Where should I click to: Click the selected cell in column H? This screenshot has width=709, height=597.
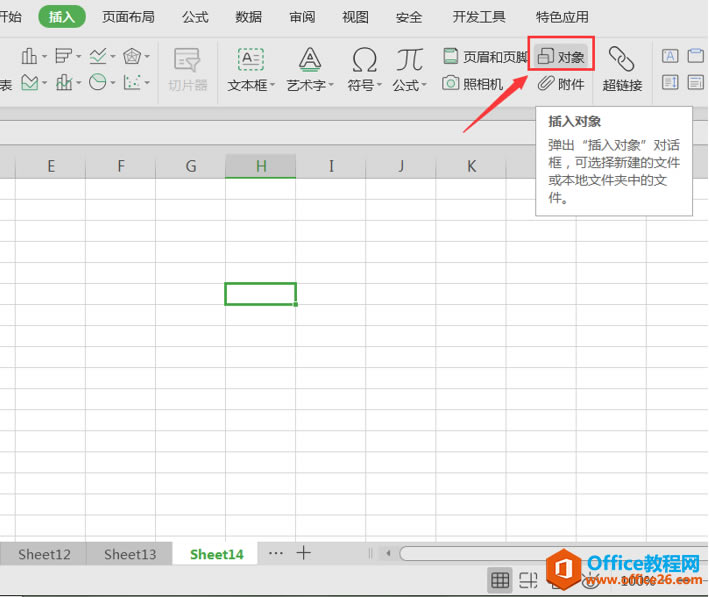pos(260,294)
